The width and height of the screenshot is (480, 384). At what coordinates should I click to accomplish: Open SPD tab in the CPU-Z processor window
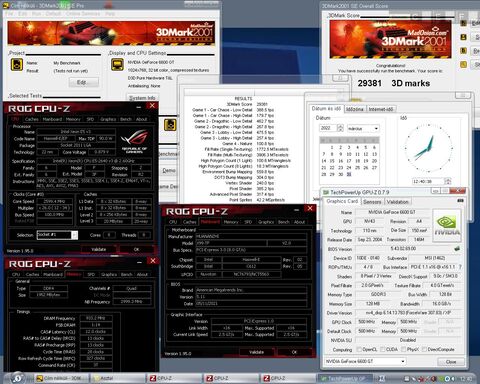click(x=90, y=119)
